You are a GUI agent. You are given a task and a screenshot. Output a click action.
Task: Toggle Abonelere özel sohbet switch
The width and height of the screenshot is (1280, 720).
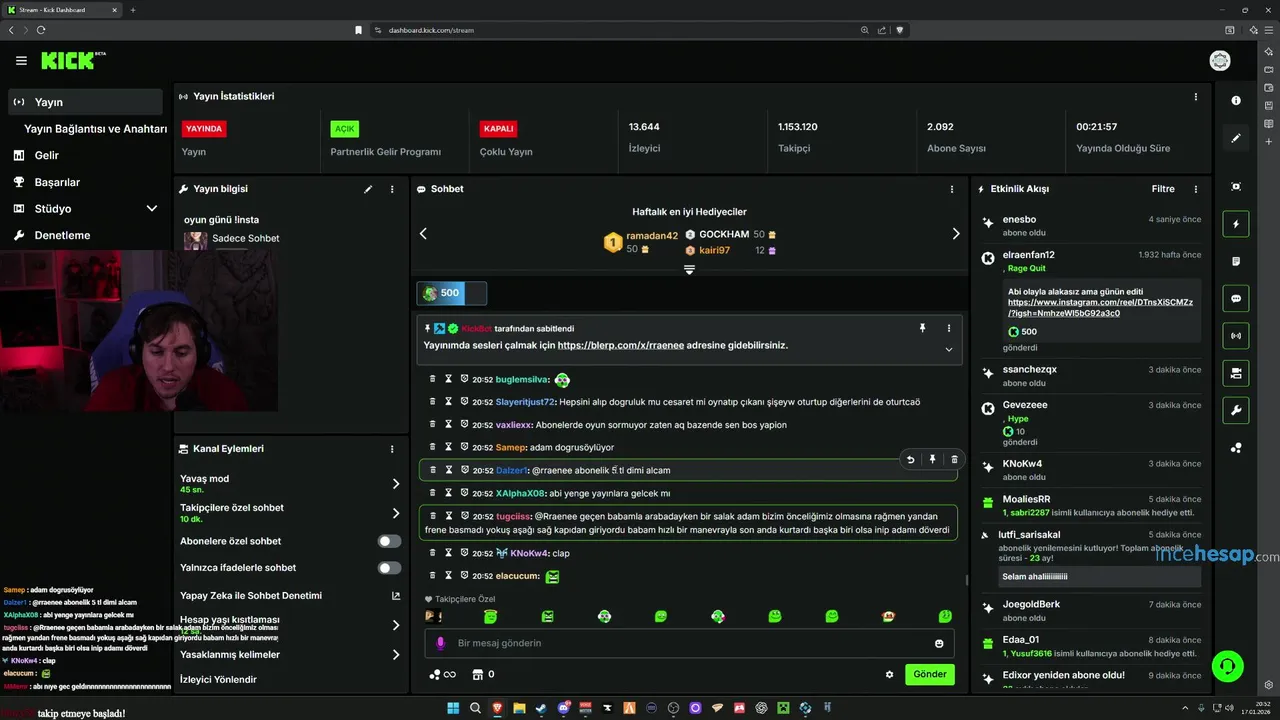tap(389, 541)
